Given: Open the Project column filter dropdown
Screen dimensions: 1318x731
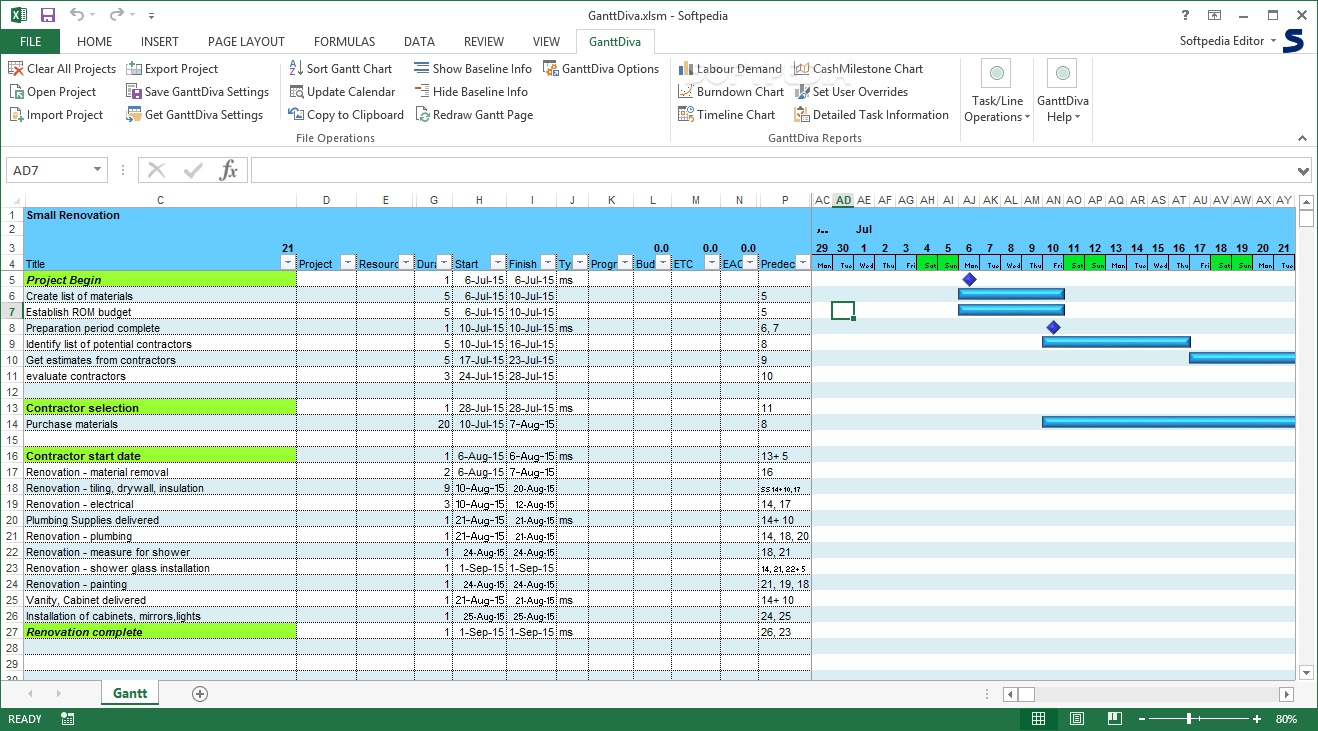Looking at the screenshot, I should tap(348, 263).
